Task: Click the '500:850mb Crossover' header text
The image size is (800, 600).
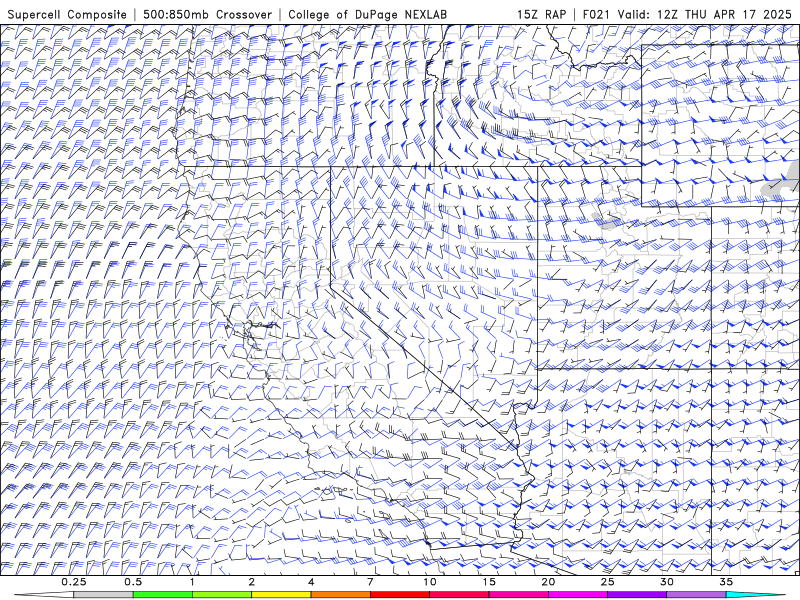Action: (x=208, y=14)
